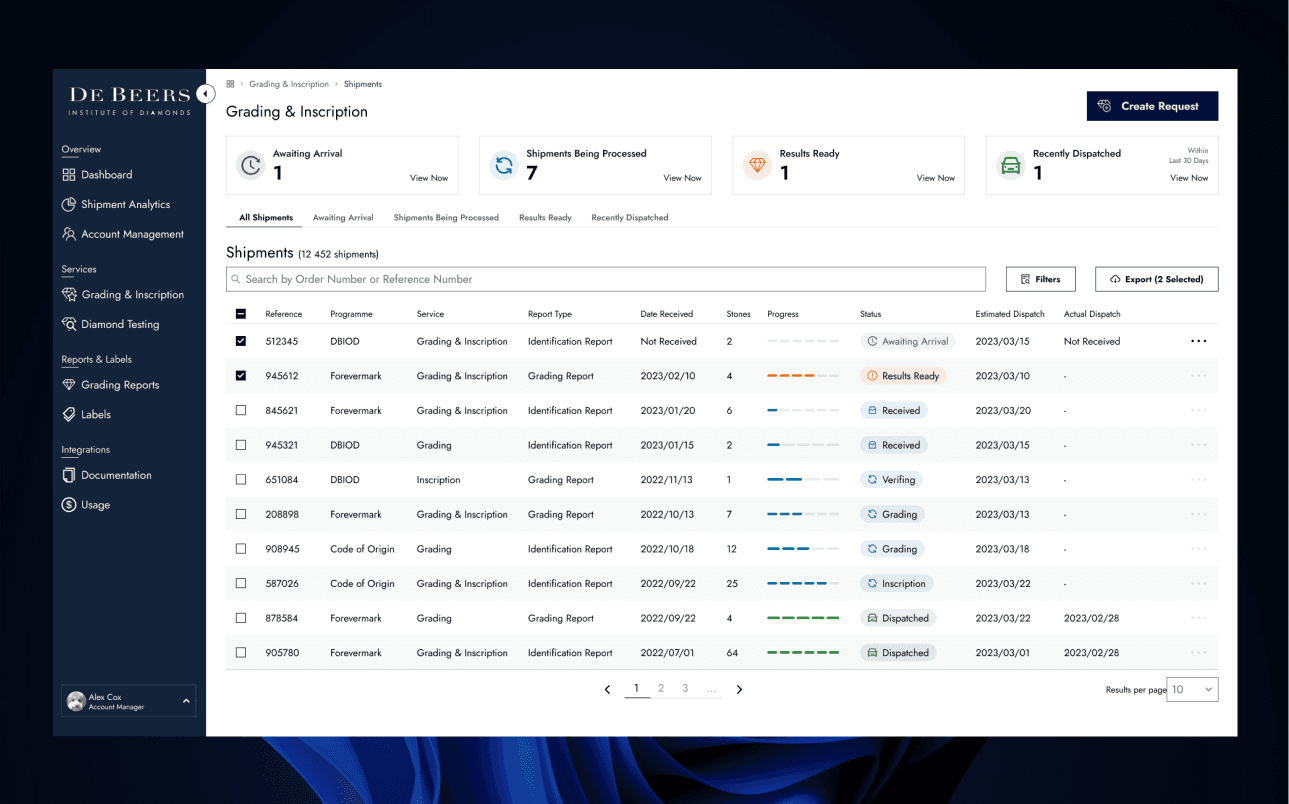Screen dimensions: 1289x804
Task: Go to previous page of results
Action: click(x=607, y=689)
